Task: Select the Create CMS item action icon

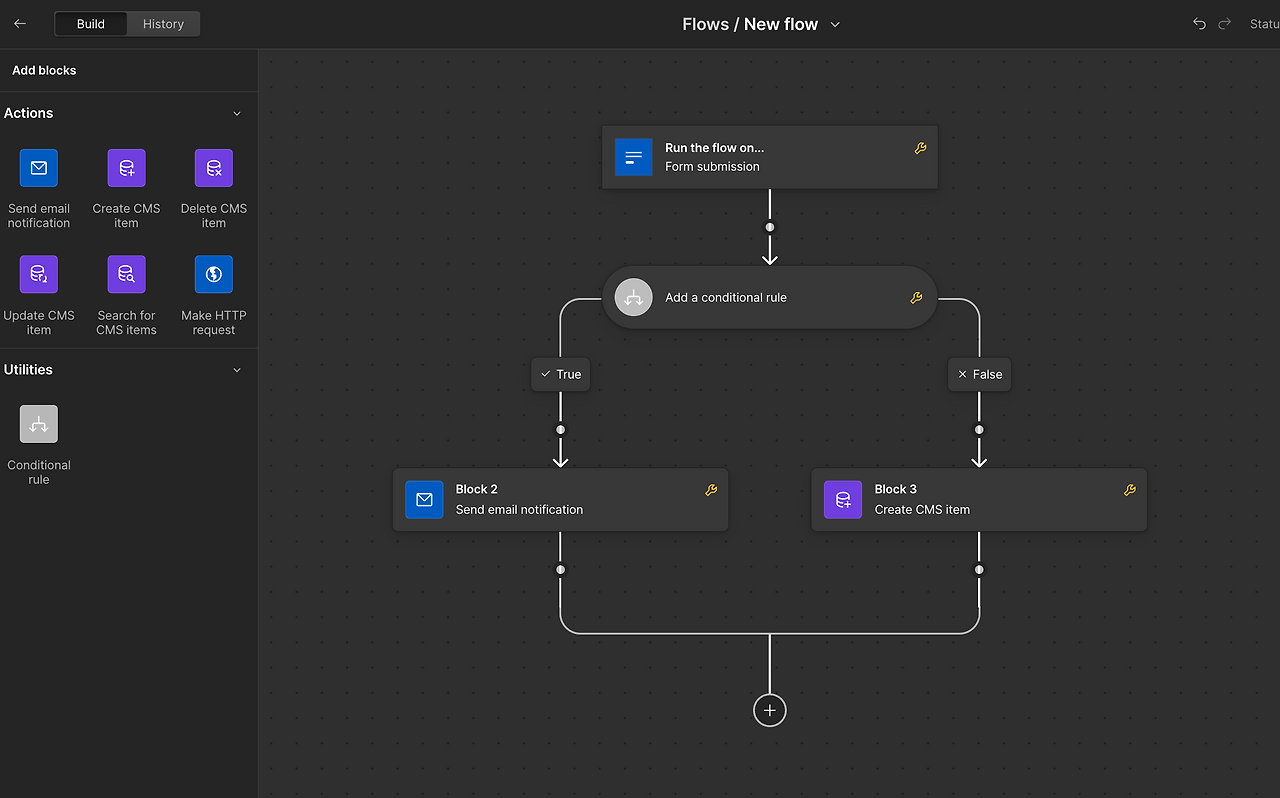Action: pyautogui.click(x=126, y=168)
